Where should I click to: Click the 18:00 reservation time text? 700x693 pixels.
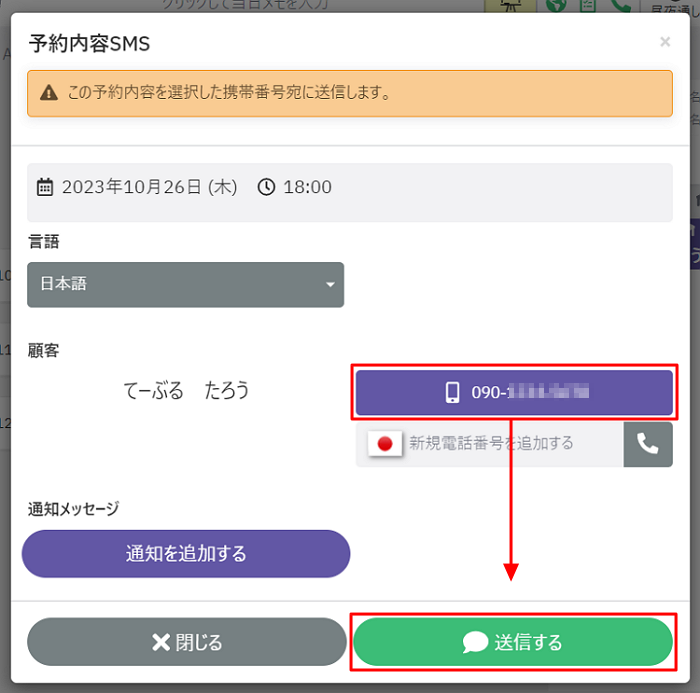[x=308, y=187]
